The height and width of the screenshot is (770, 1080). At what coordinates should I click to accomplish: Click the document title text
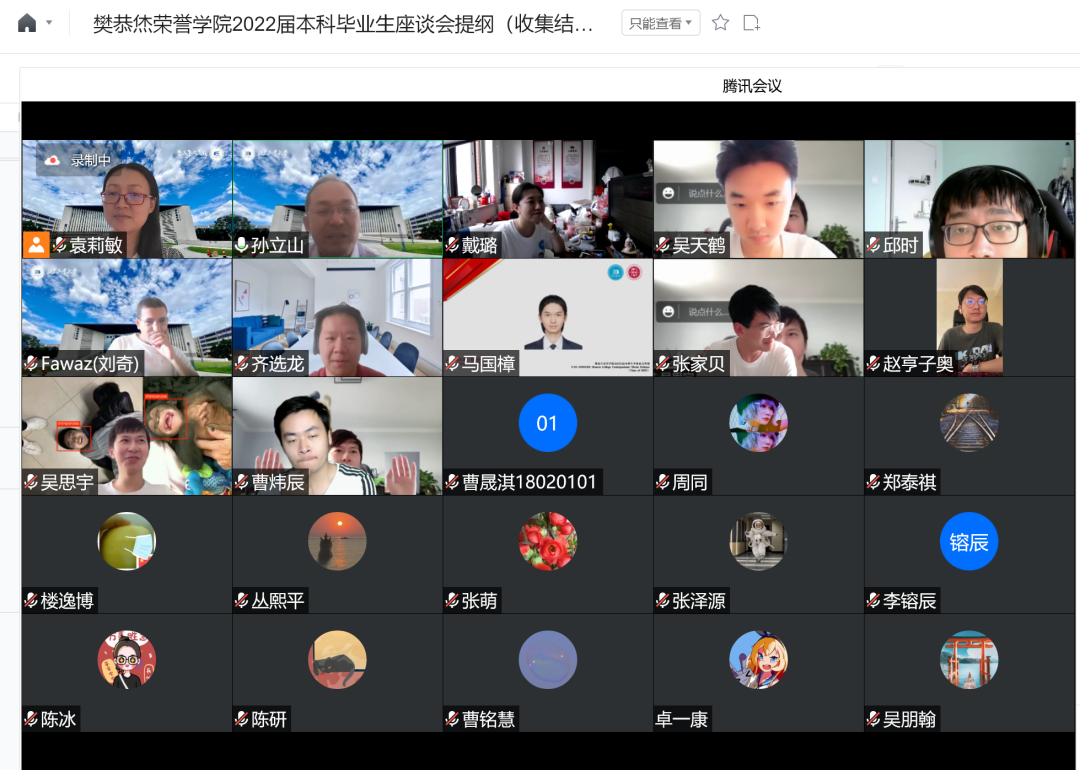343,24
